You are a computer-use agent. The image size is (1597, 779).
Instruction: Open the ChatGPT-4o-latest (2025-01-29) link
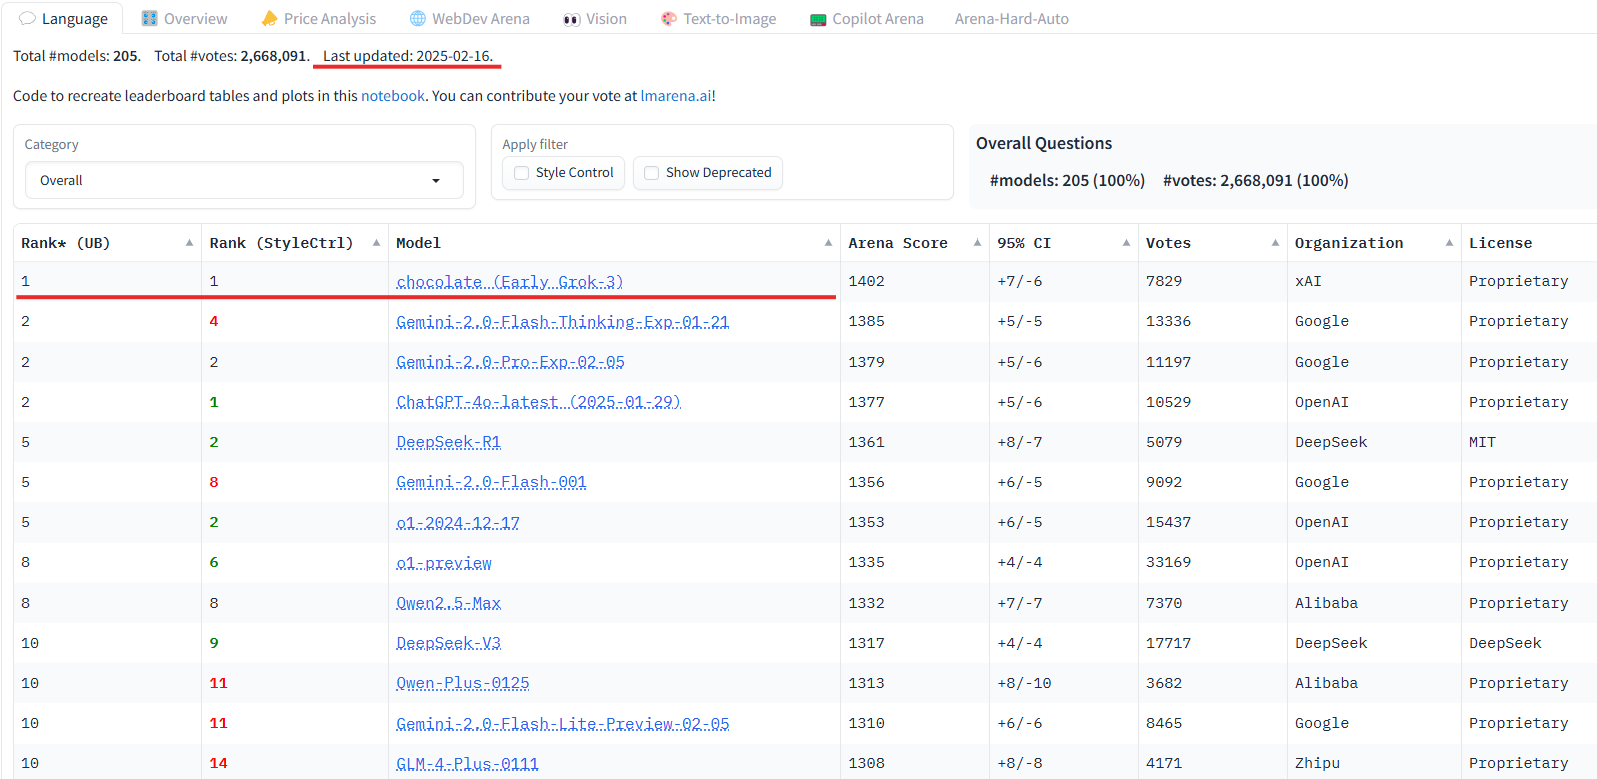click(538, 402)
